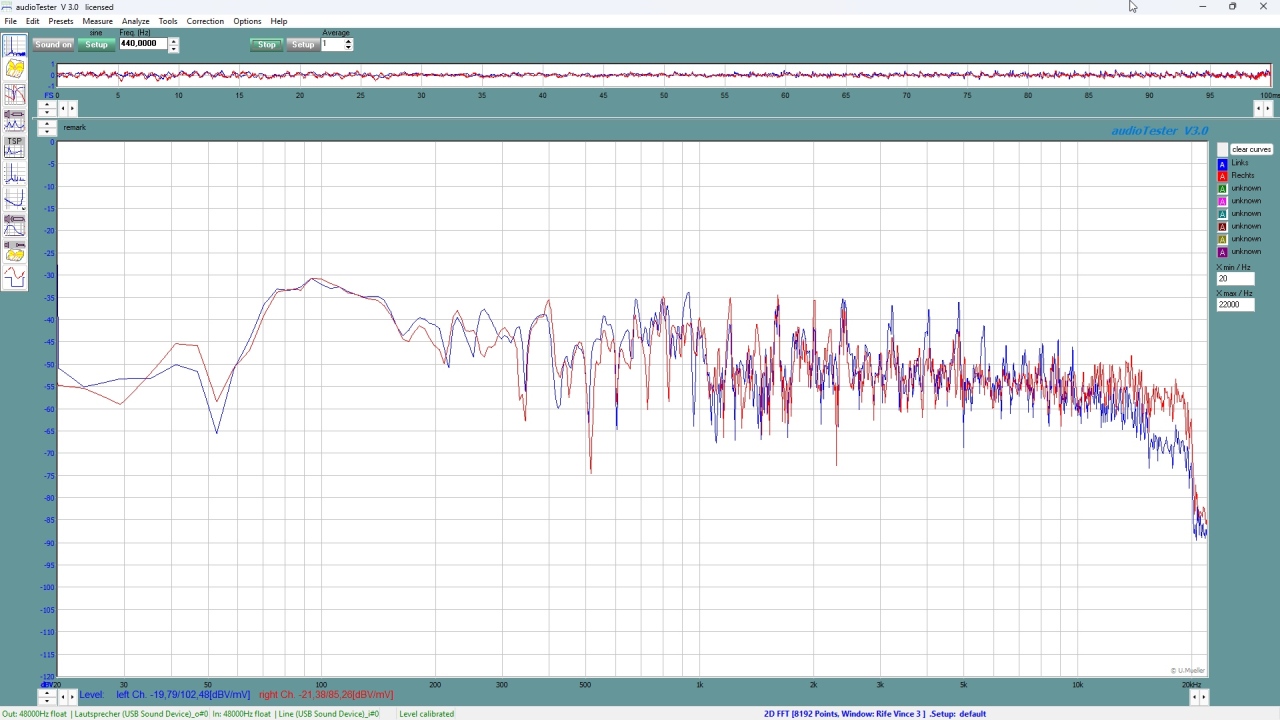Viewport: 1280px width, 720px height.
Task: Select the speaker impulse response icon
Action: click(15, 225)
